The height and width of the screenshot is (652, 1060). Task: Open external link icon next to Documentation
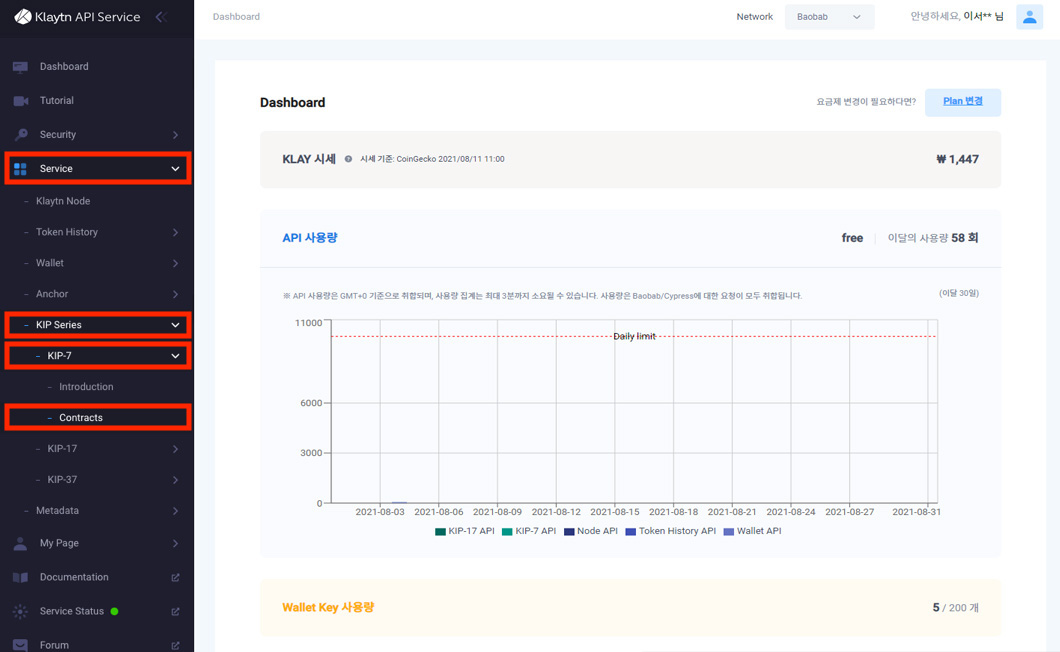coord(175,578)
